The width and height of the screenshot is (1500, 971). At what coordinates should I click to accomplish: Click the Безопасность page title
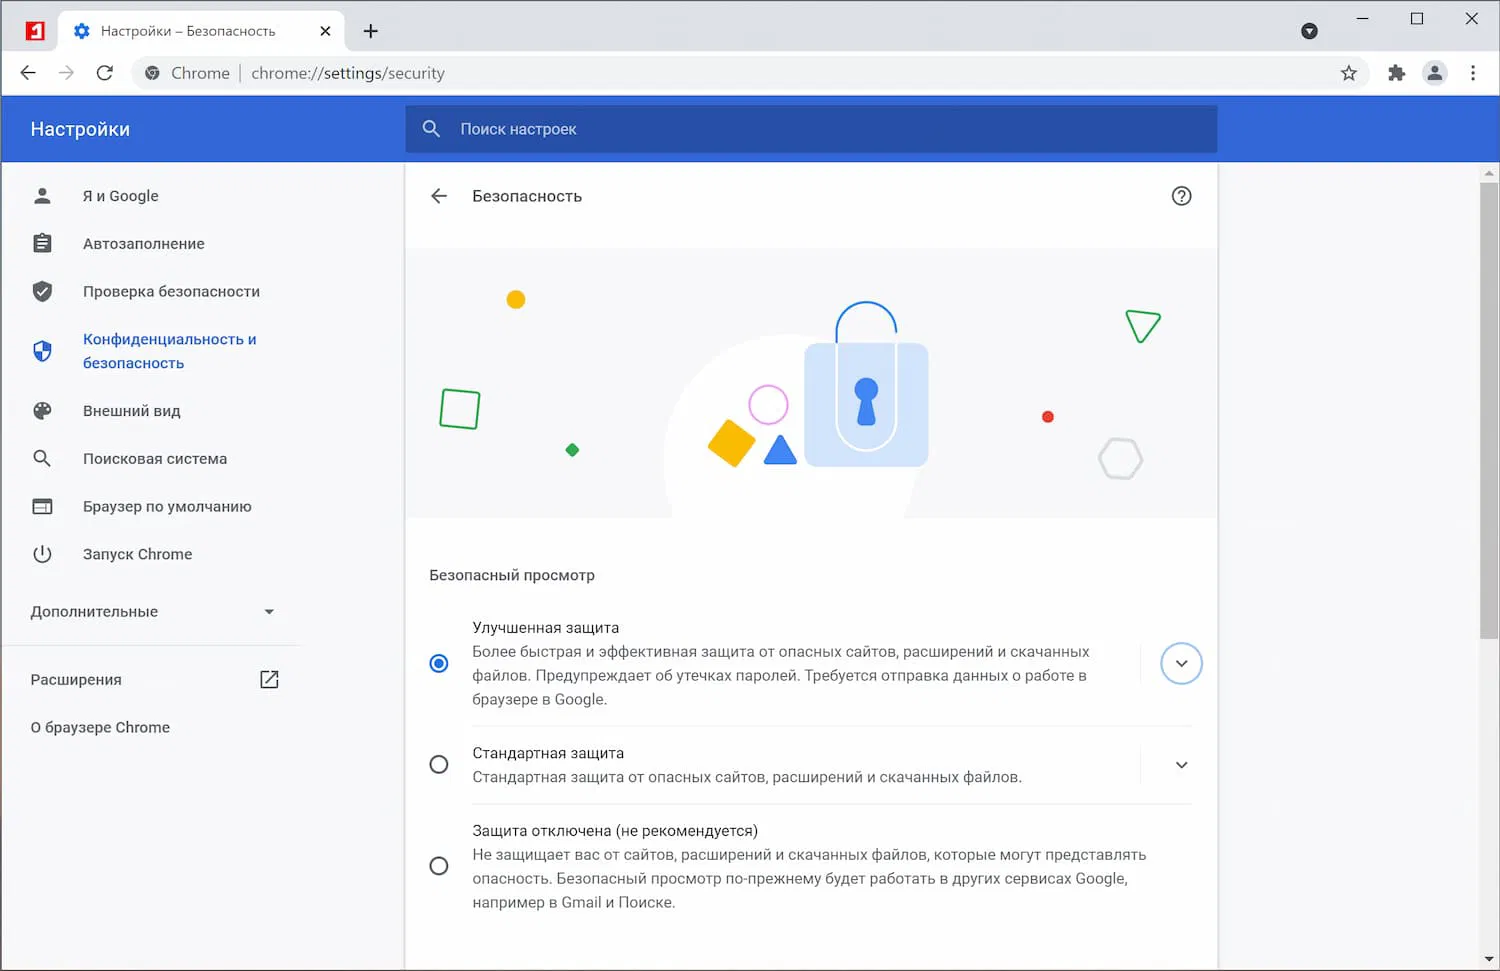(x=527, y=196)
